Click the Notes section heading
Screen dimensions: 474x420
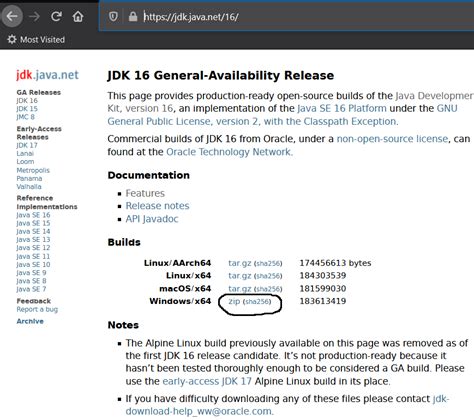123,325
